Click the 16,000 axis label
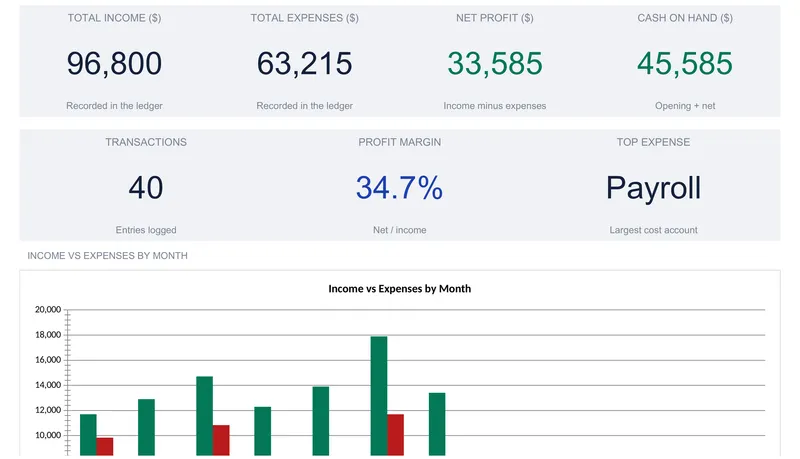800x459 pixels. click(48, 360)
